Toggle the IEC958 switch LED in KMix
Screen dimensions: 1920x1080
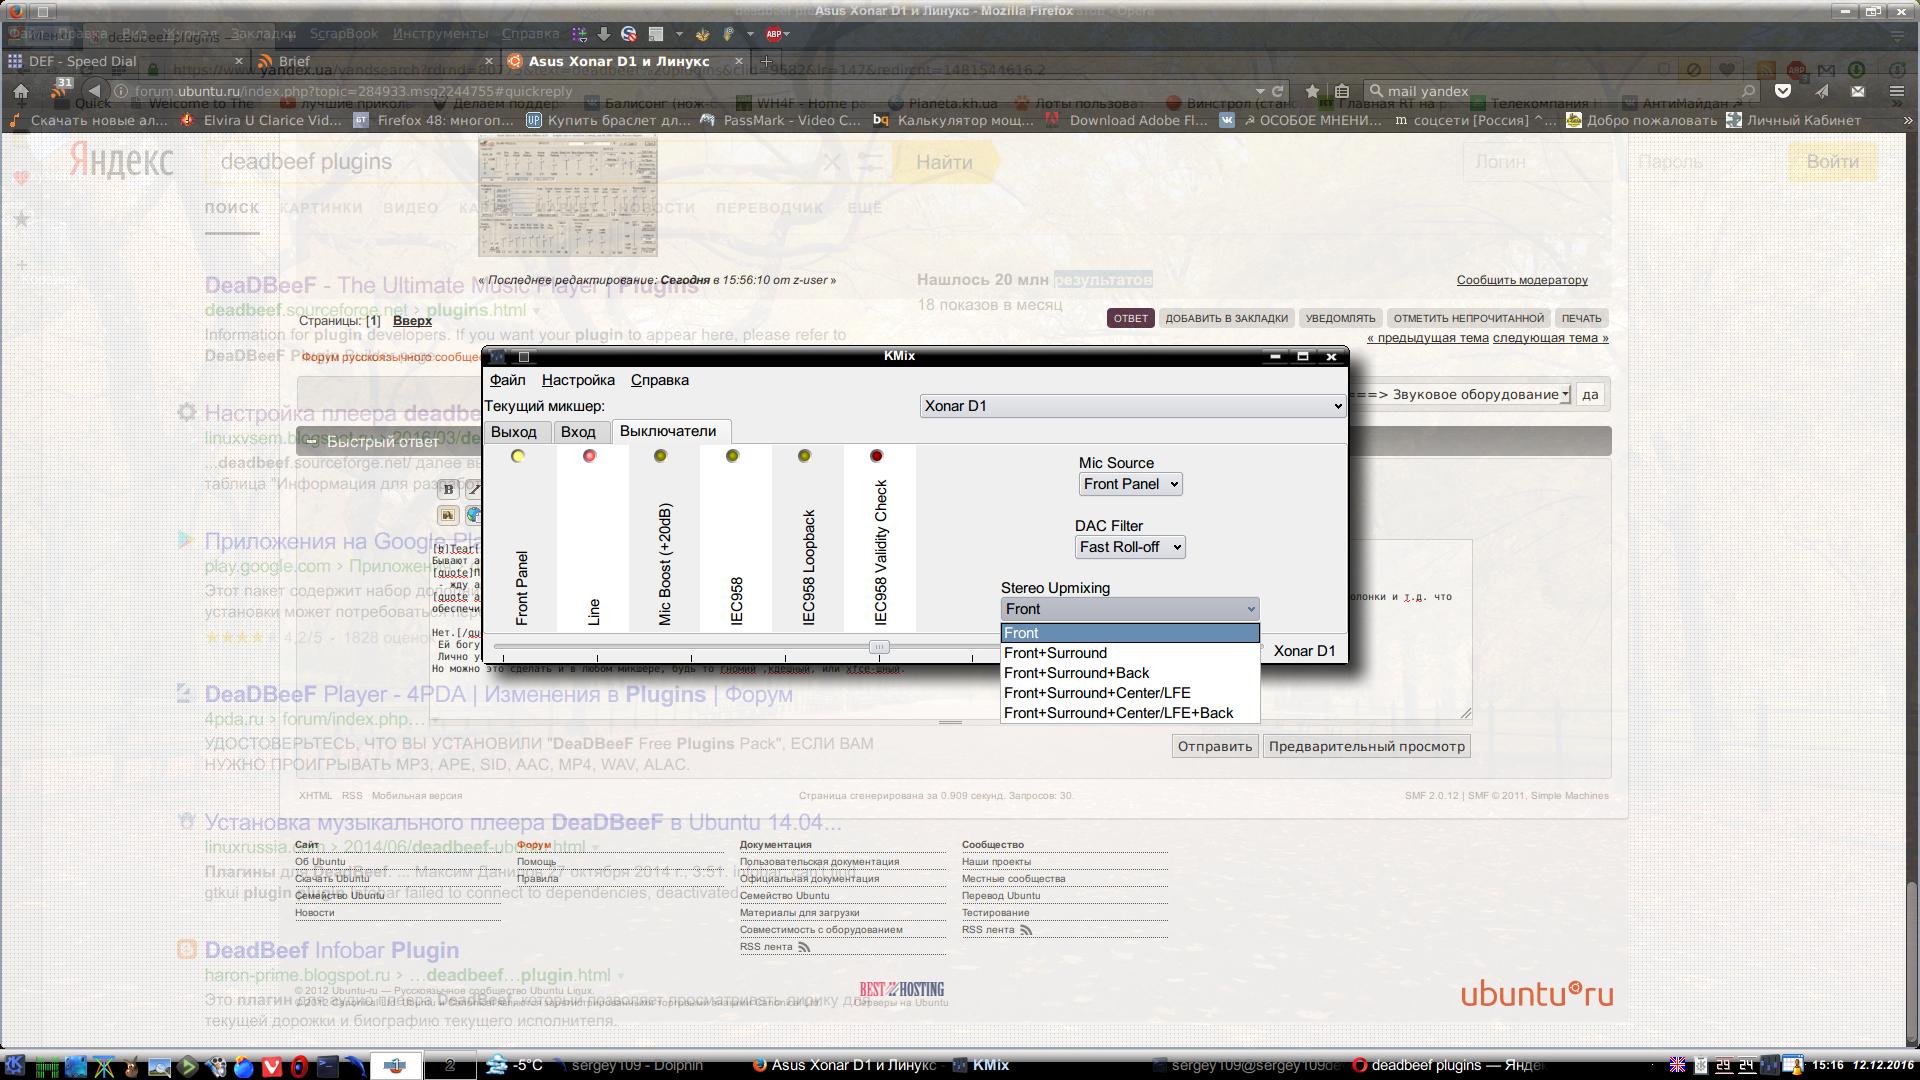pyautogui.click(x=732, y=456)
